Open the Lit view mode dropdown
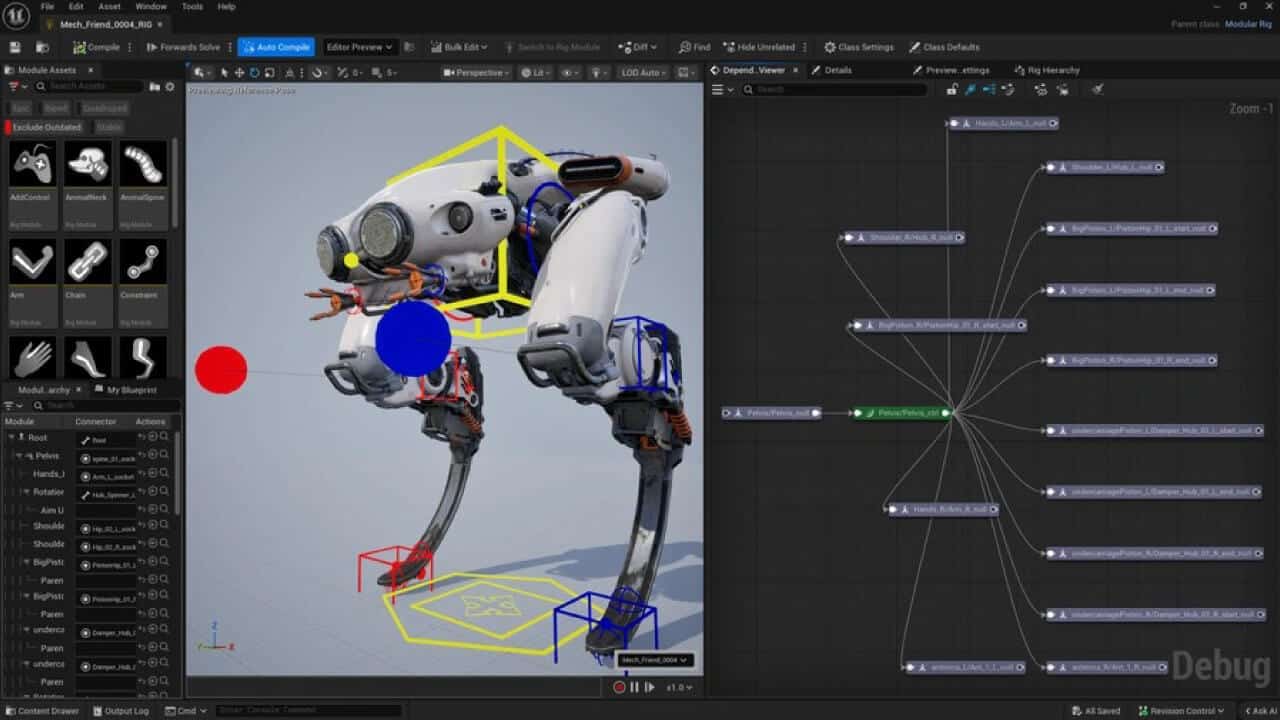This screenshot has height=720, width=1280. pos(536,72)
